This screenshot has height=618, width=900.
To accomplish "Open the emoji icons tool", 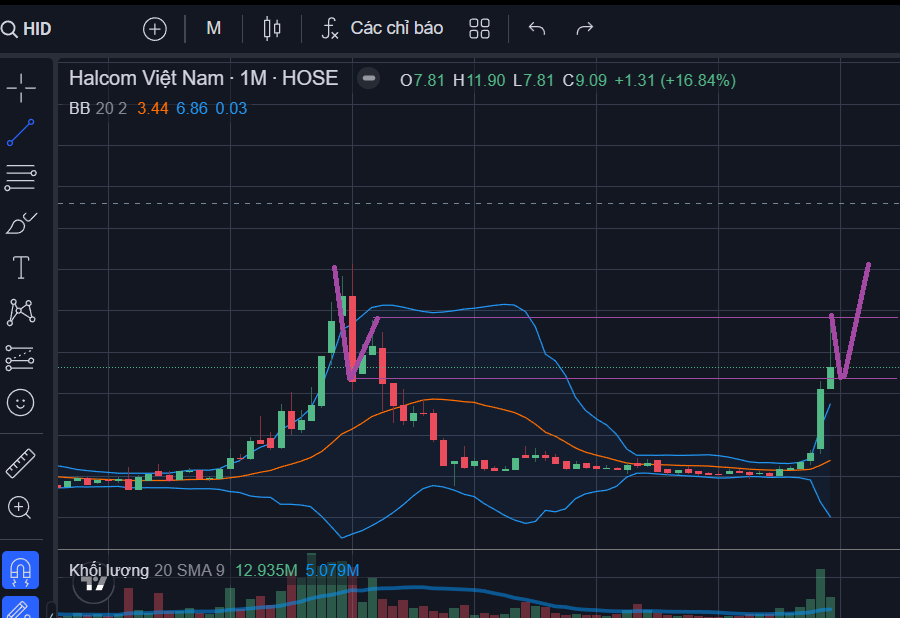I will pos(21,402).
